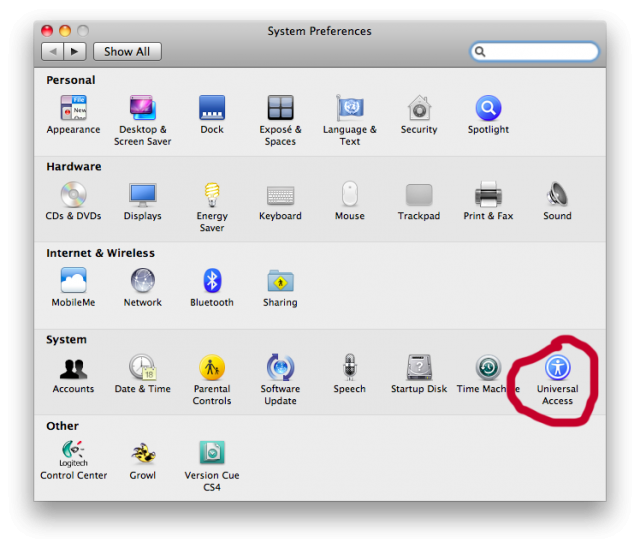Focus the System Preferences search field
The height and width of the screenshot is (548, 640).
tap(534, 51)
